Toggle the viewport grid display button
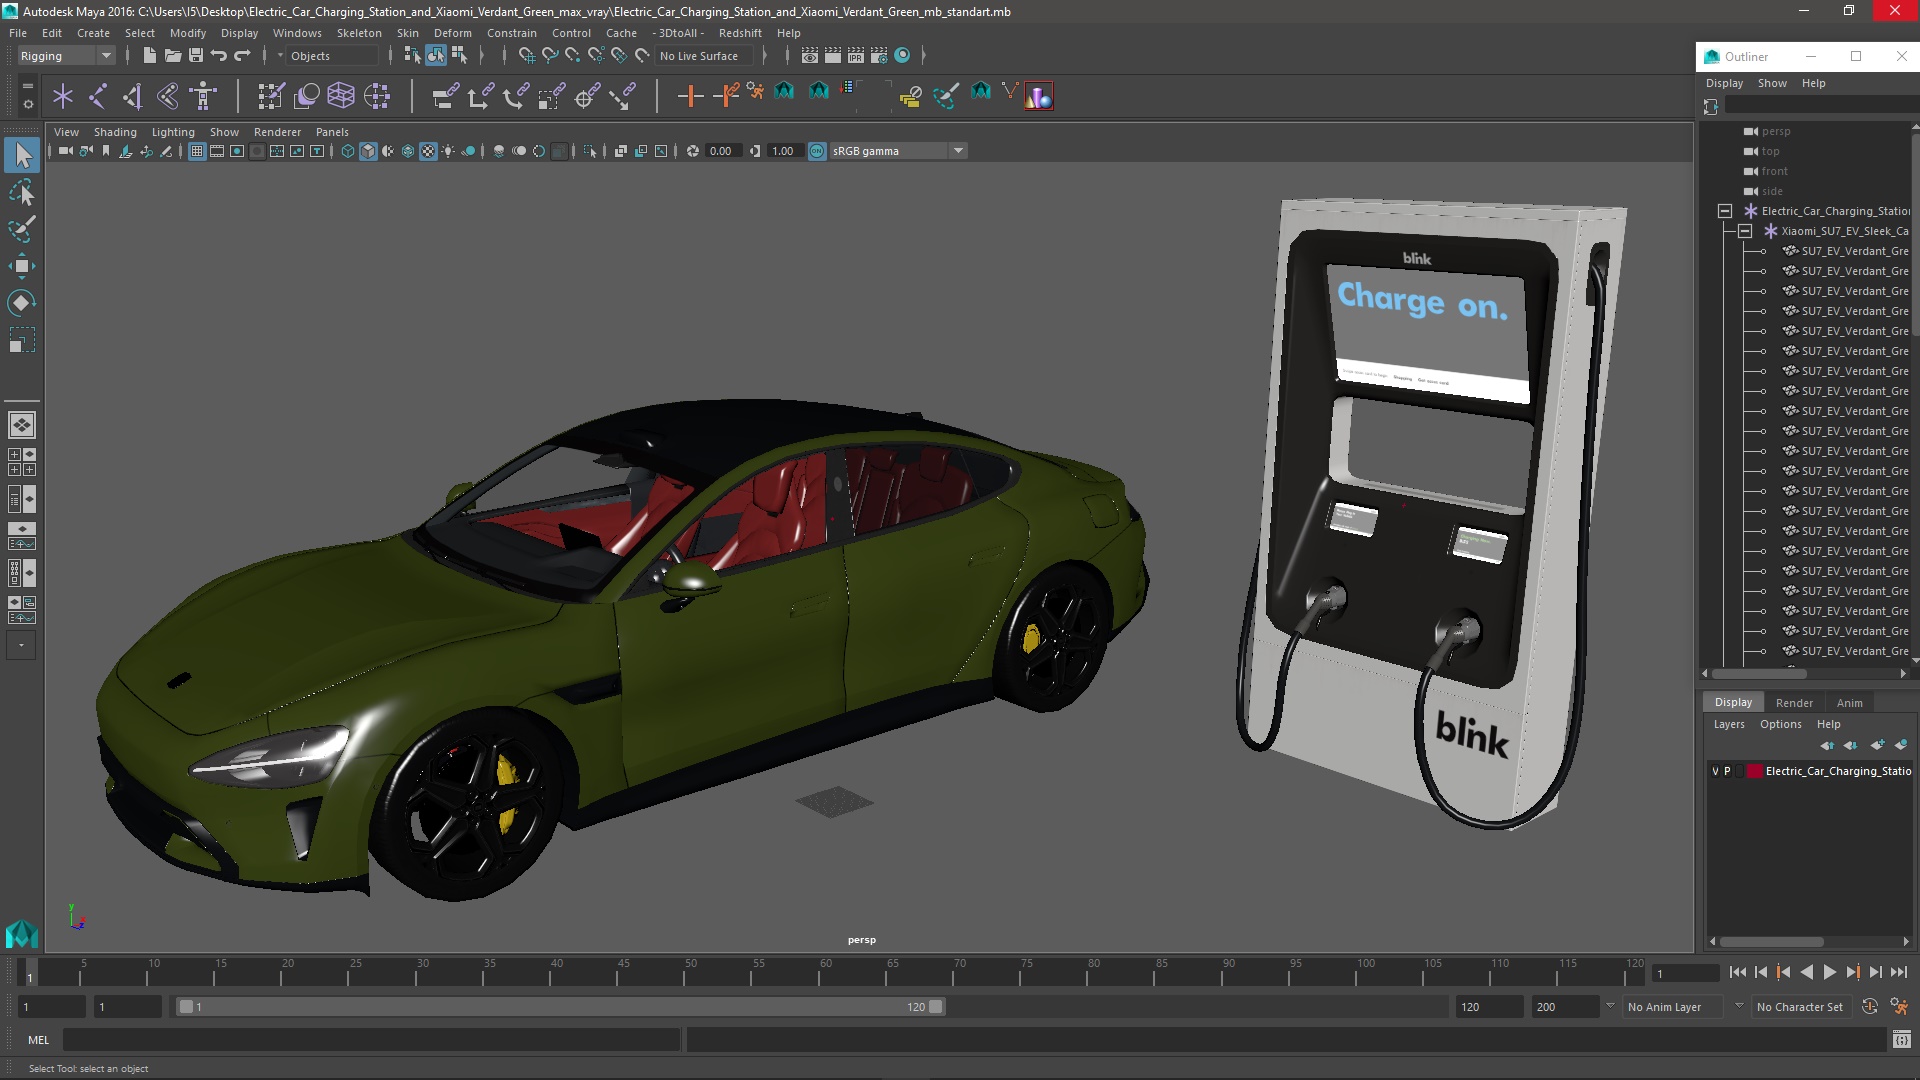The image size is (1920, 1080). click(197, 151)
